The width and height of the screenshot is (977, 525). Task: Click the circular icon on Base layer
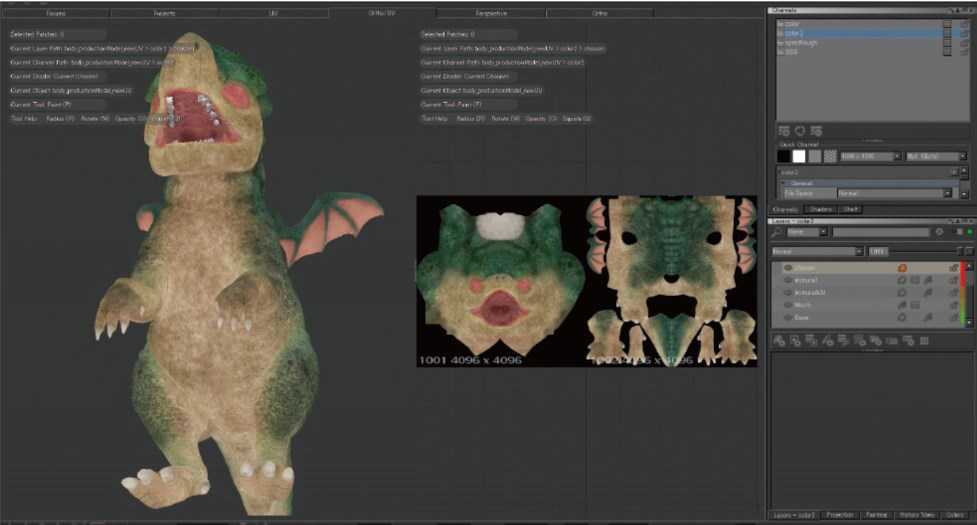[x=902, y=318]
